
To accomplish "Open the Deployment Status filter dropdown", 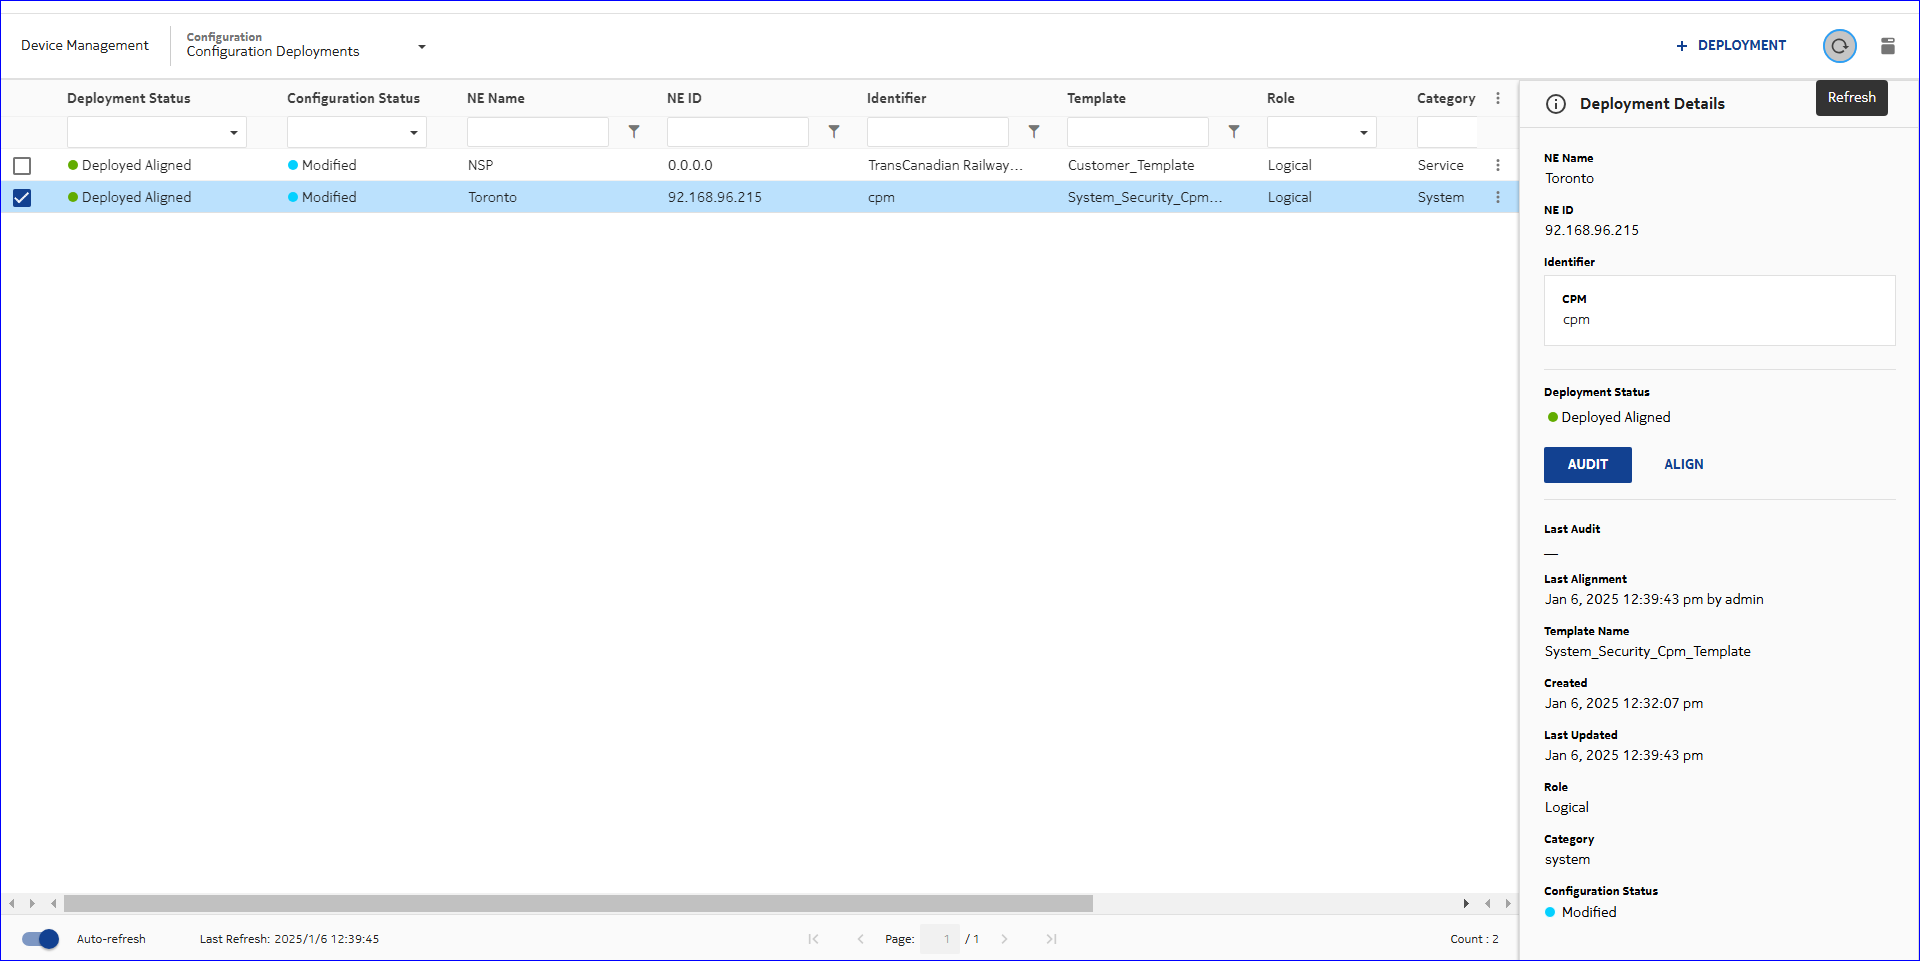I will 233,132.
